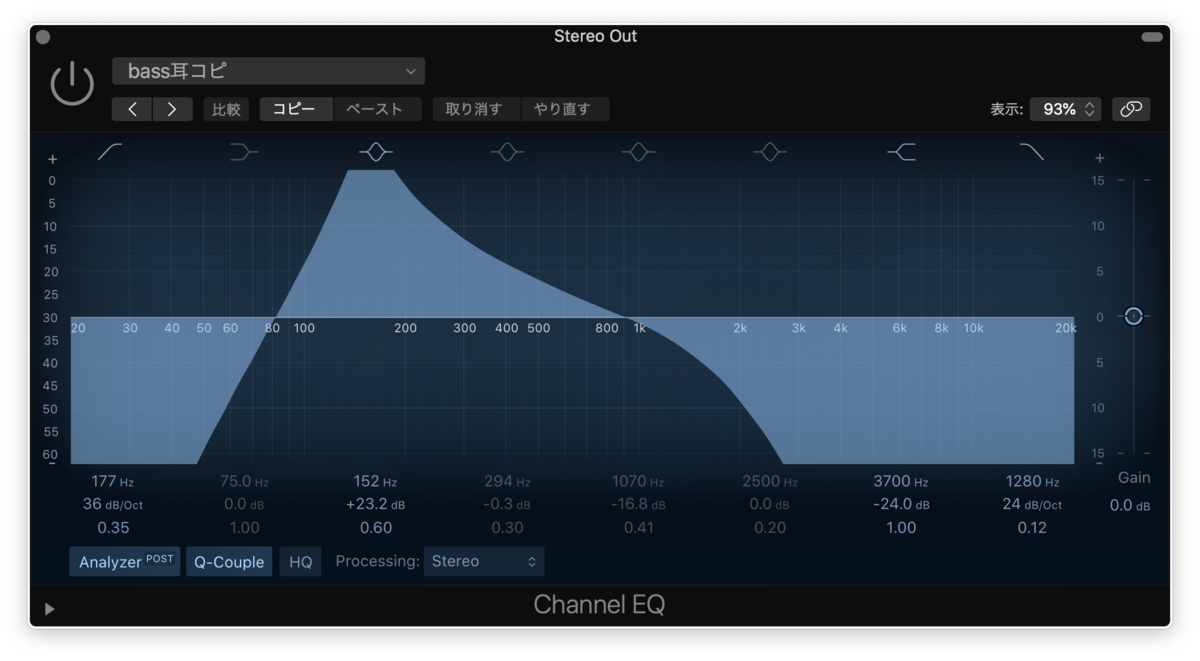Select the 1070 Hz frequency value
The width and height of the screenshot is (1200, 661).
pyautogui.click(x=638, y=481)
